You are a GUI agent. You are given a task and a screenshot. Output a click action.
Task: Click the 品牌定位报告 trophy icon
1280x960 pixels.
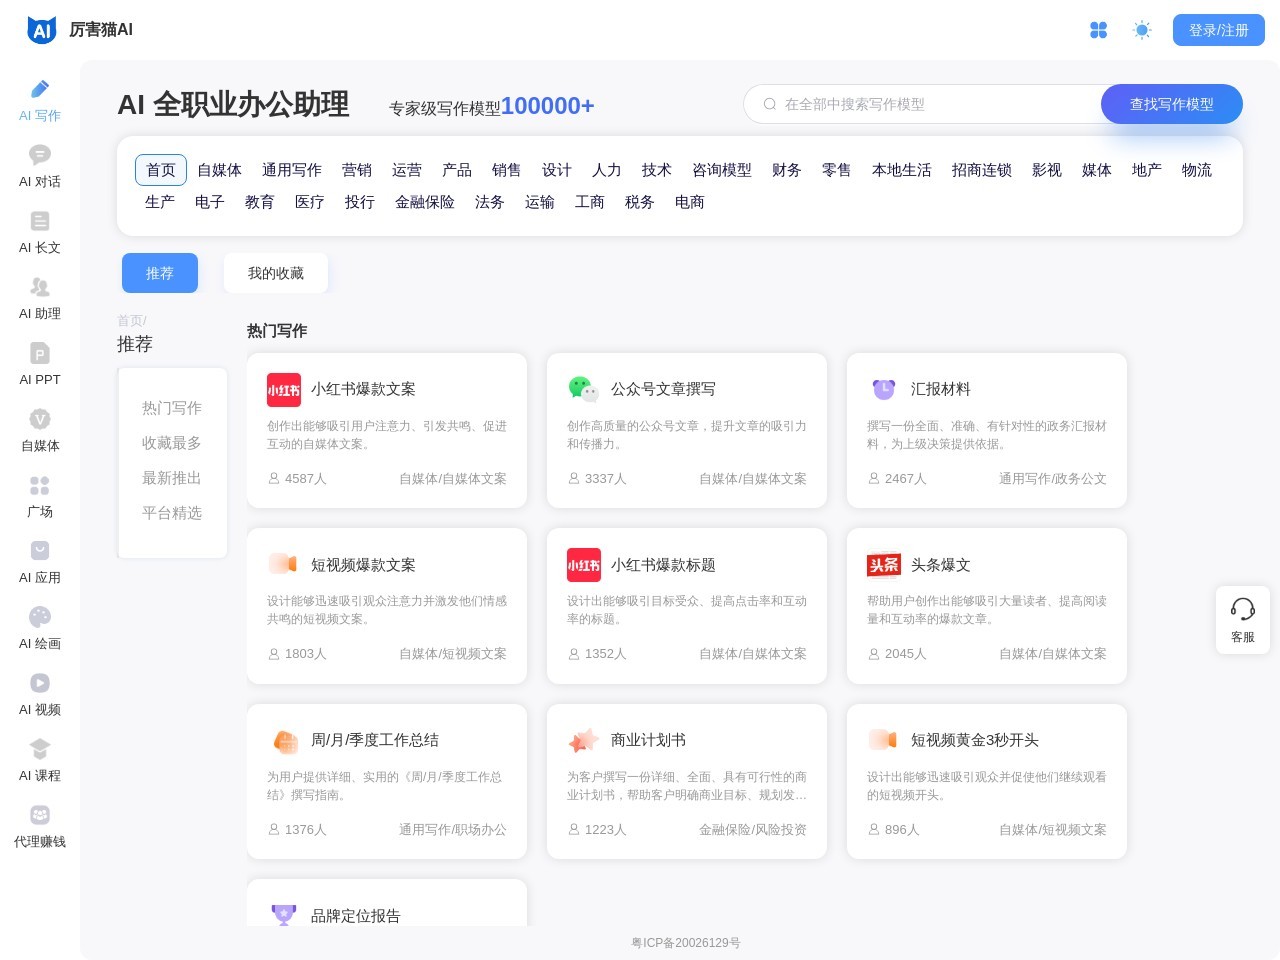284,914
